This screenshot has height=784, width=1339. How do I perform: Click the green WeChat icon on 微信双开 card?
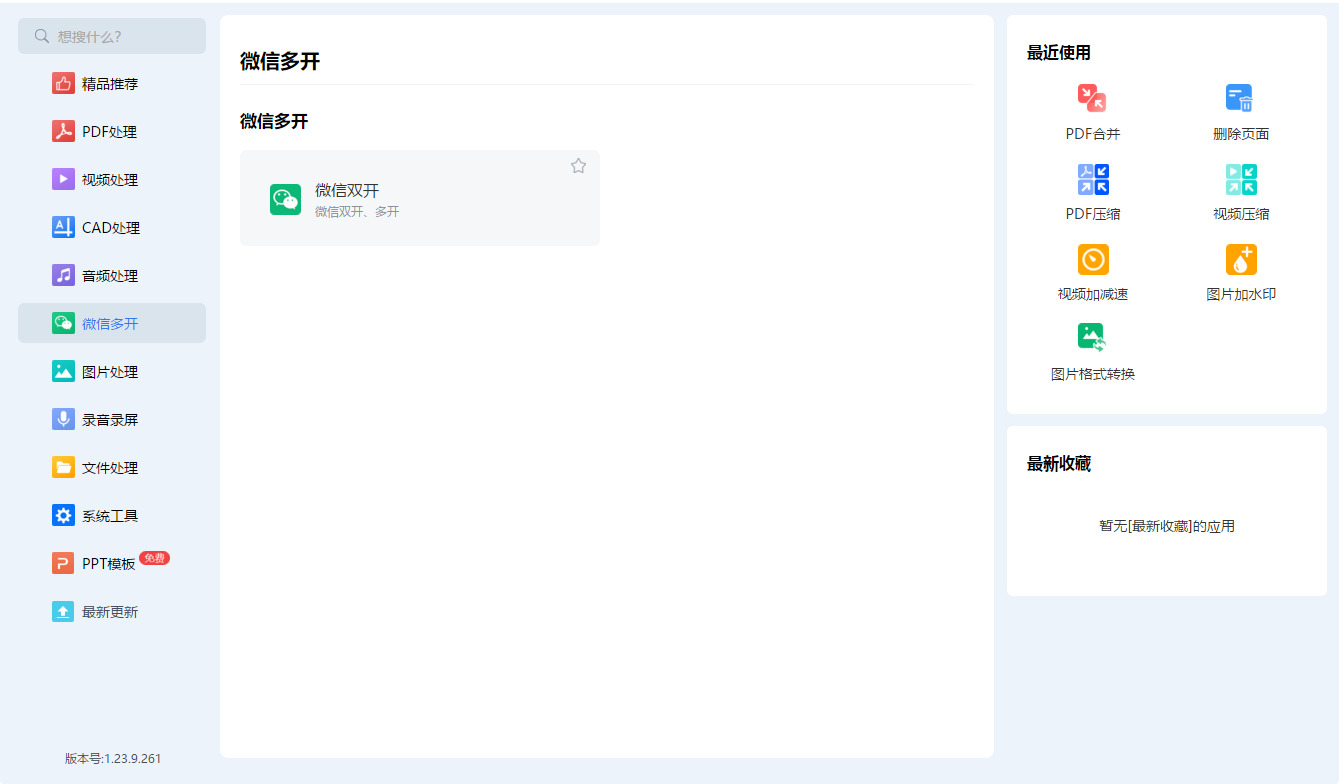[285, 199]
